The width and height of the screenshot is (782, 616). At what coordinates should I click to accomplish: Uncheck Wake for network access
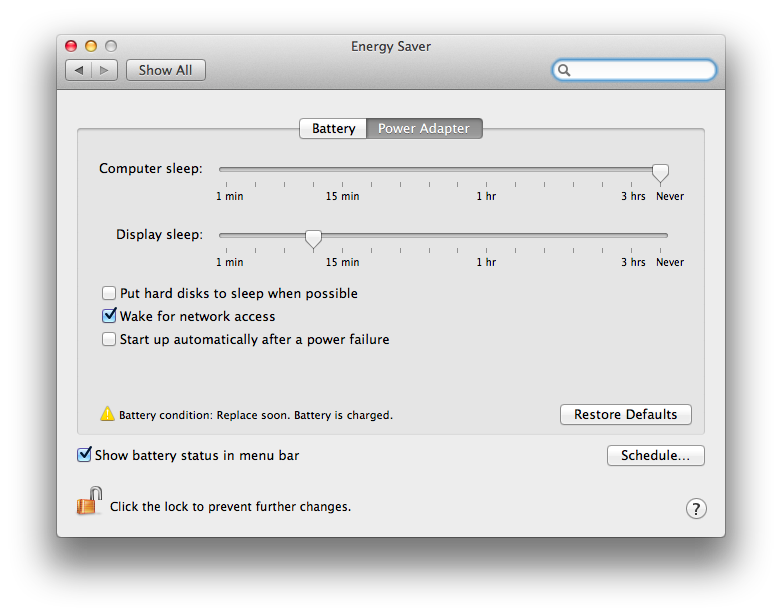[x=109, y=316]
